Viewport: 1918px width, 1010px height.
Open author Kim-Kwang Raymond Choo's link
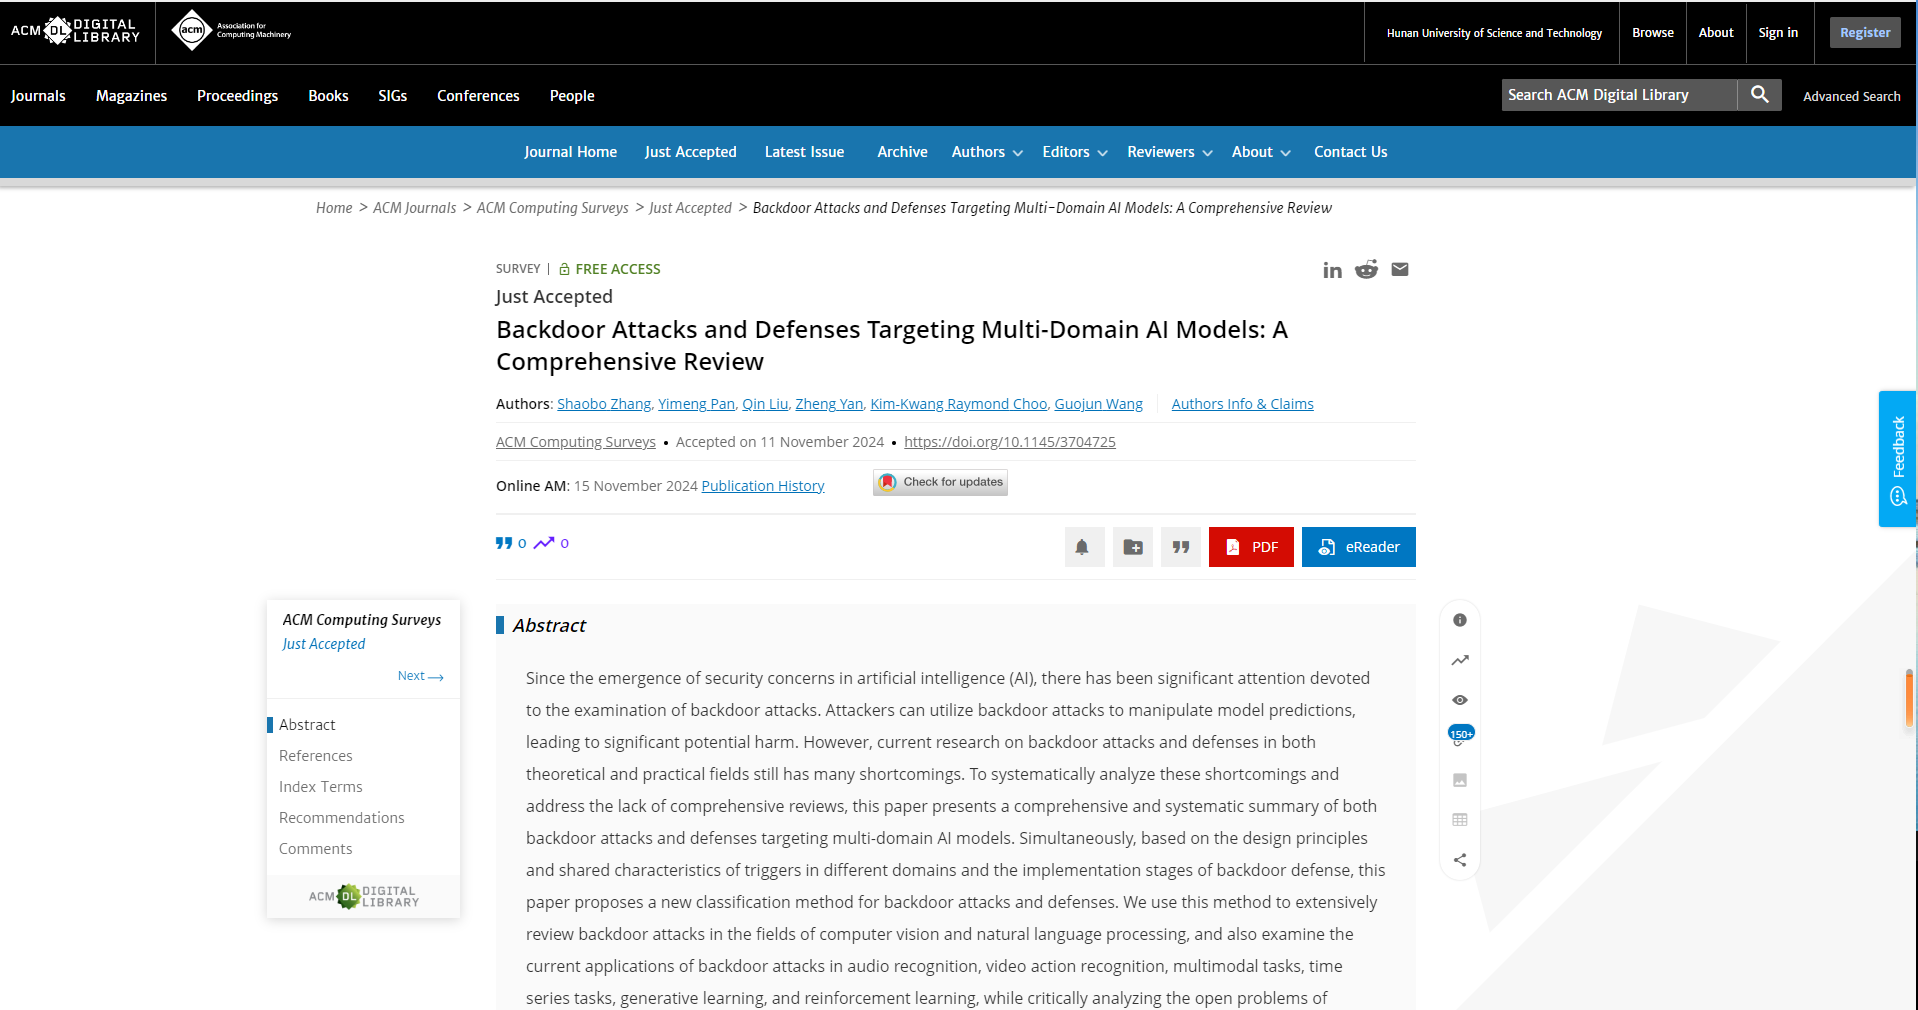coord(958,404)
